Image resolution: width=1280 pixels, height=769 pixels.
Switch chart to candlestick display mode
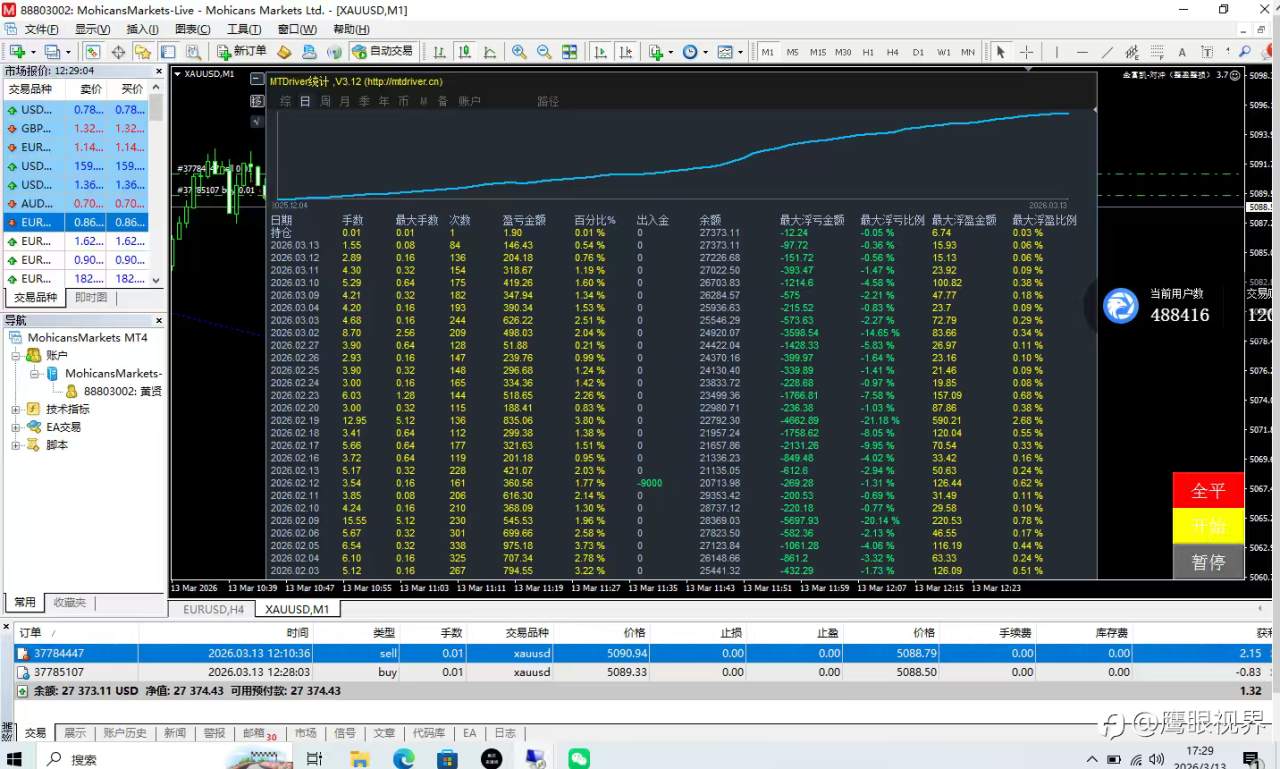point(464,52)
